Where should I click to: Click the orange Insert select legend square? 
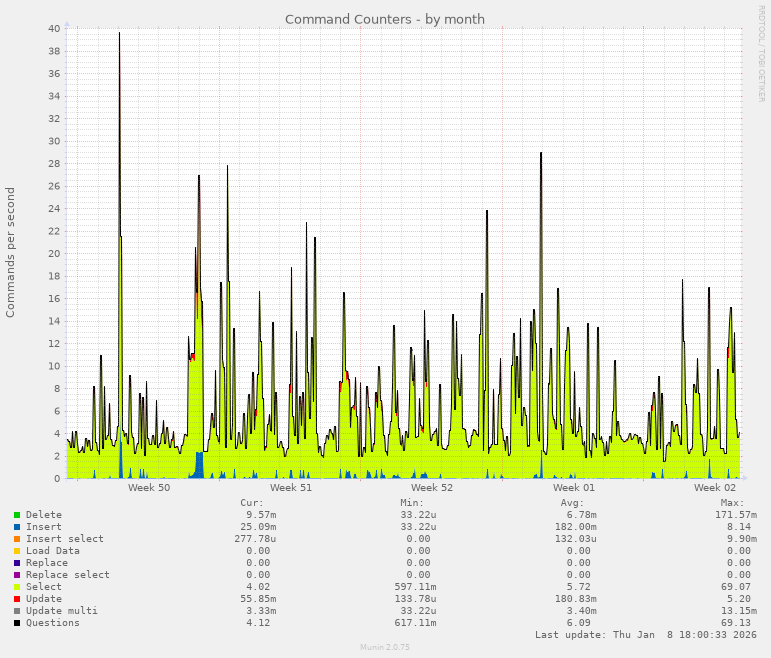pyautogui.click(x=17, y=539)
